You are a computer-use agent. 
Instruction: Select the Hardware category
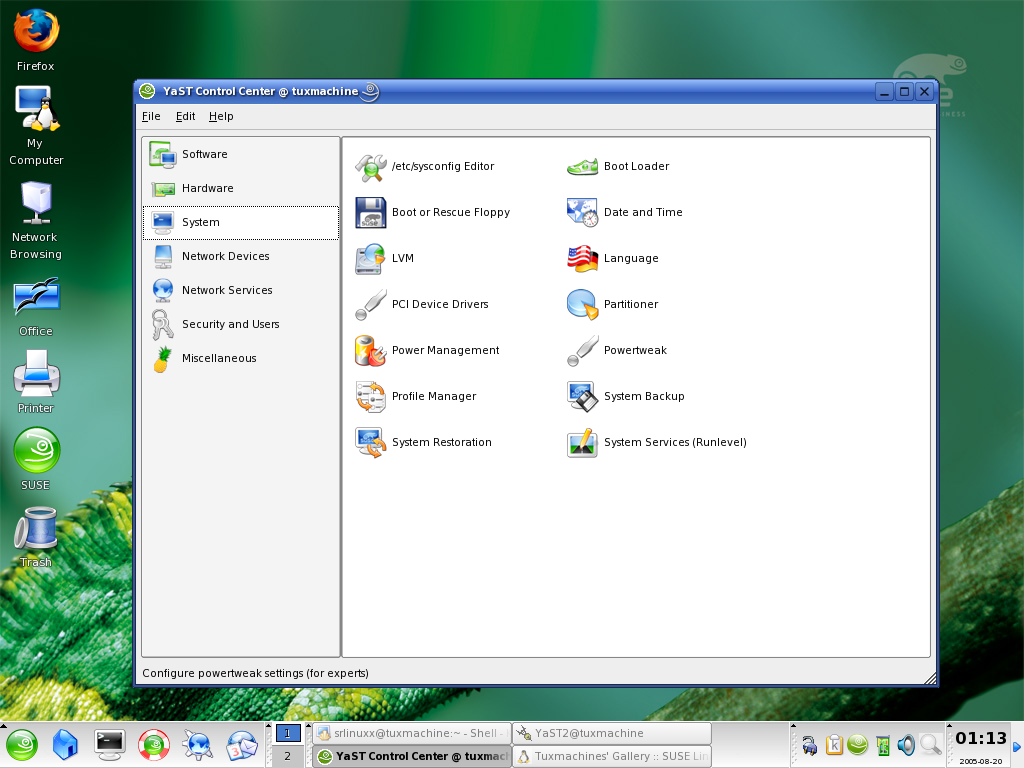point(241,188)
